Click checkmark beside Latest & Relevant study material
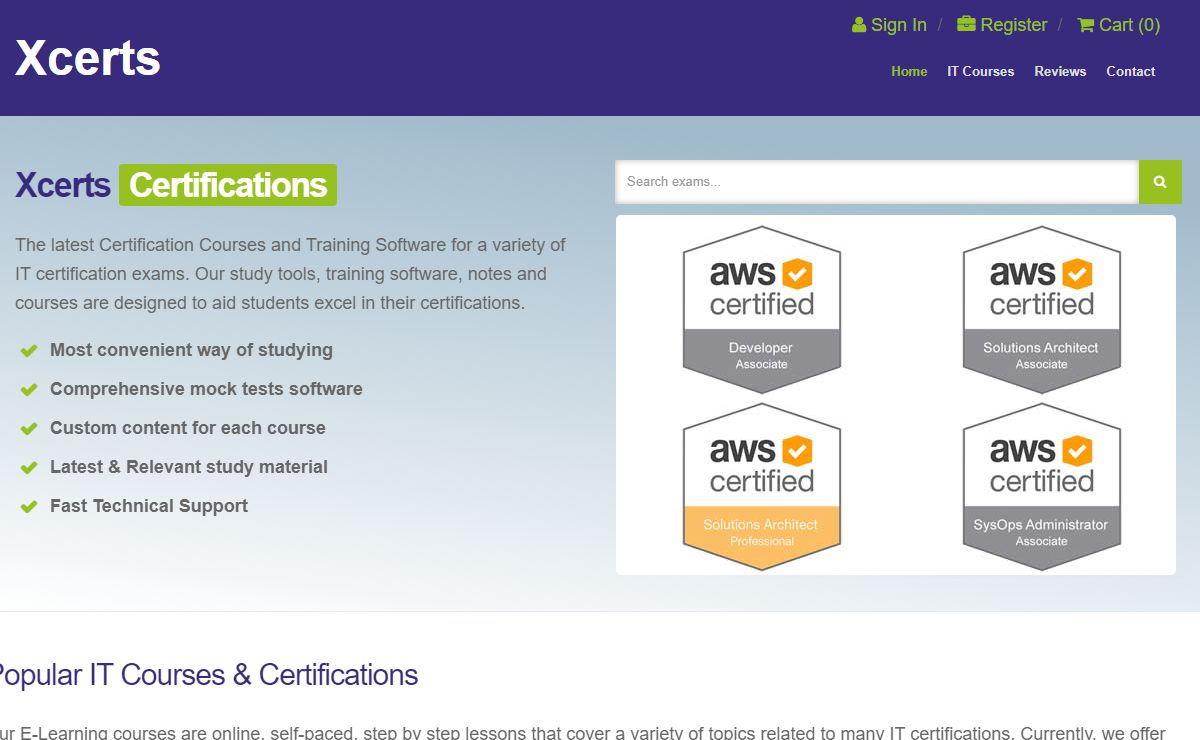 pyautogui.click(x=29, y=467)
